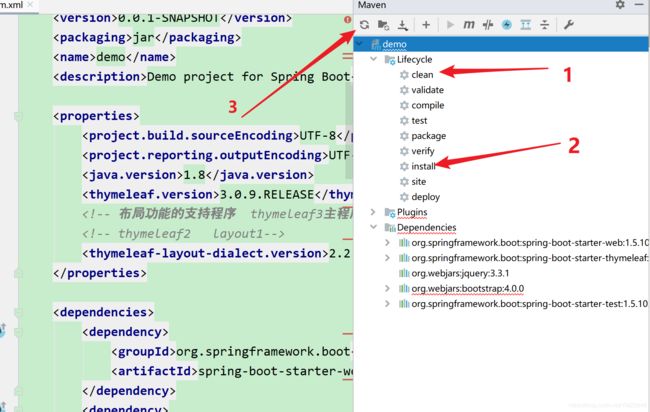Click the thymeleaf.version property line
The height and width of the screenshot is (412, 650).
click(x=217, y=194)
